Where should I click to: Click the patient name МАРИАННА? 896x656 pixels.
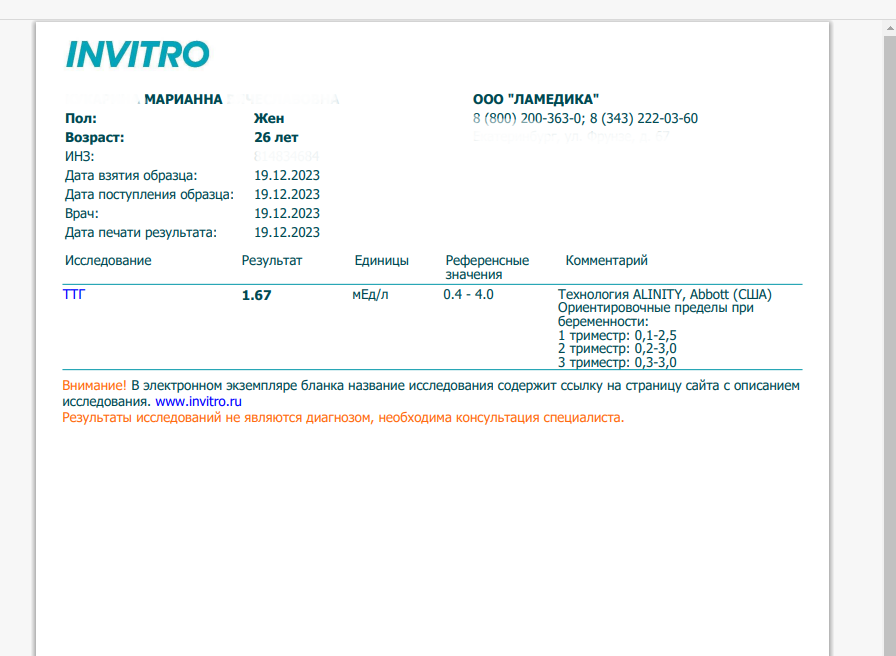183,100
